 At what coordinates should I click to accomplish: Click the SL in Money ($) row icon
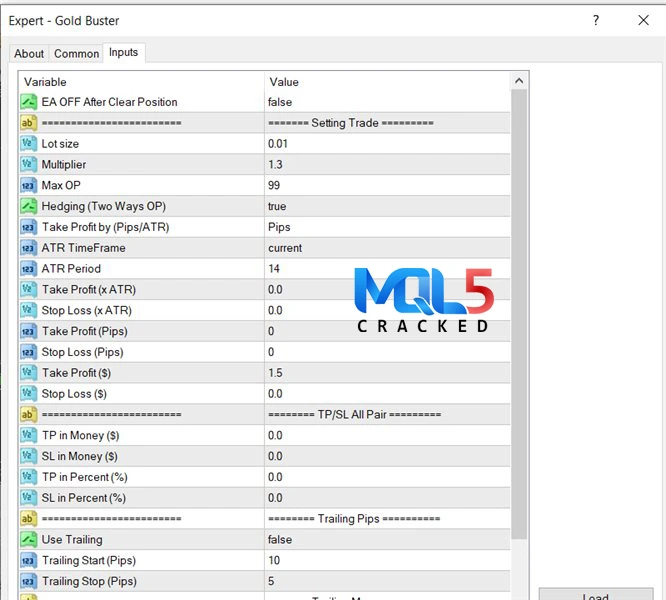(28, 456)
